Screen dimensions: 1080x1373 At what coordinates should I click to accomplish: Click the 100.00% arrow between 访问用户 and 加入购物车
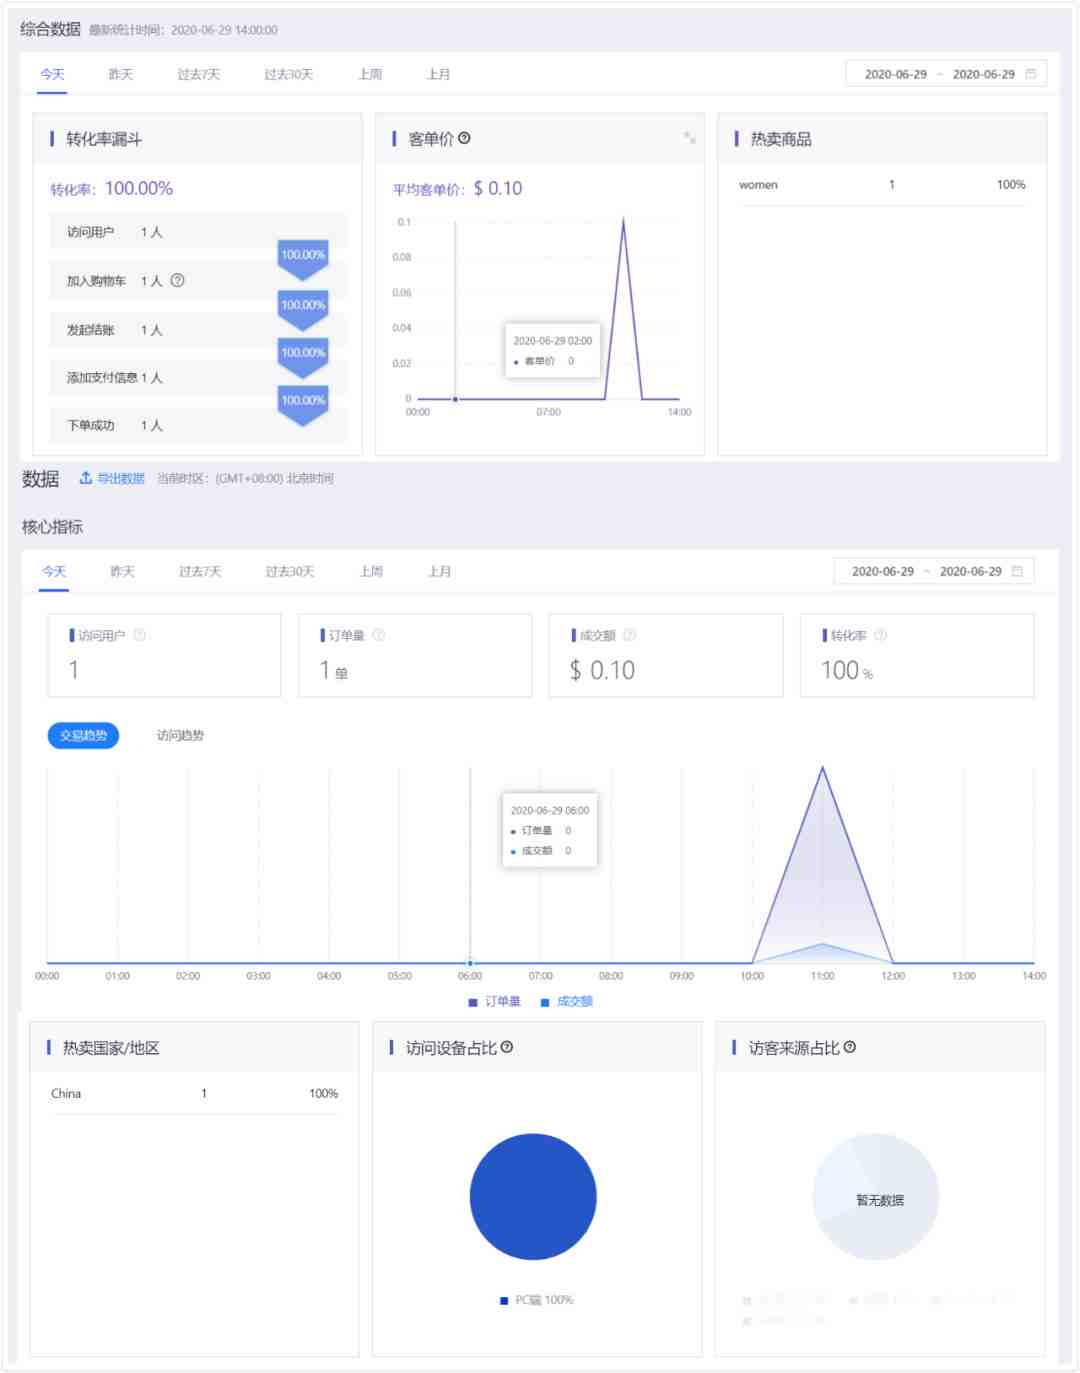303,258
